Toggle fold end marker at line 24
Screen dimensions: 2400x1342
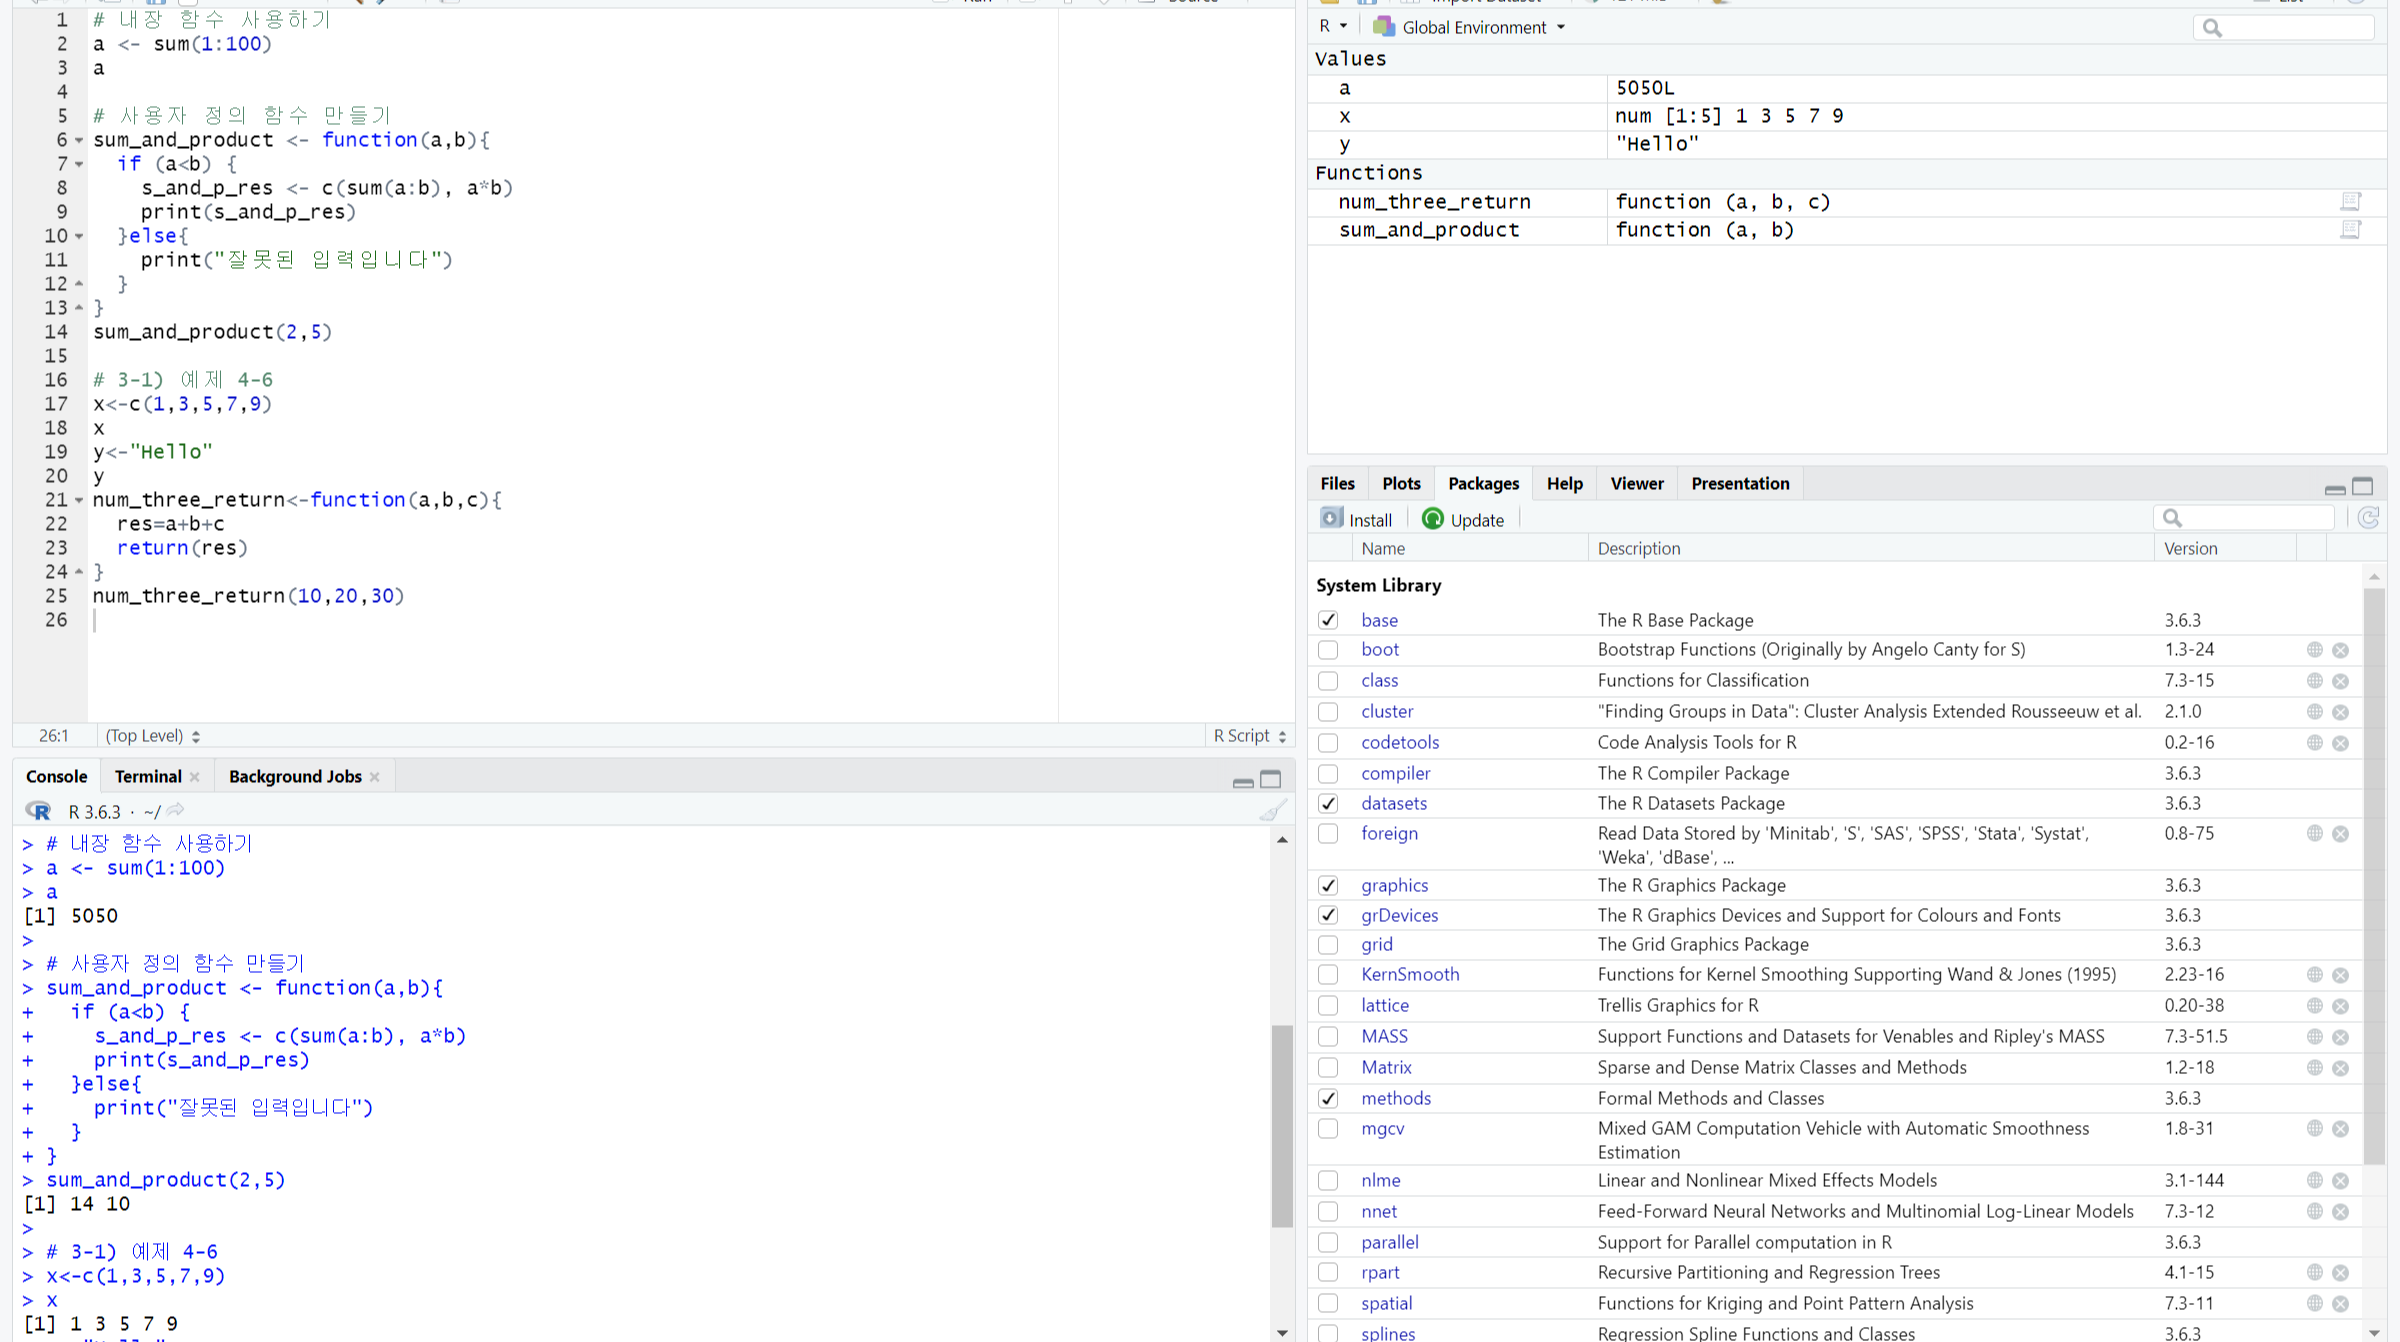pos(79,572)
